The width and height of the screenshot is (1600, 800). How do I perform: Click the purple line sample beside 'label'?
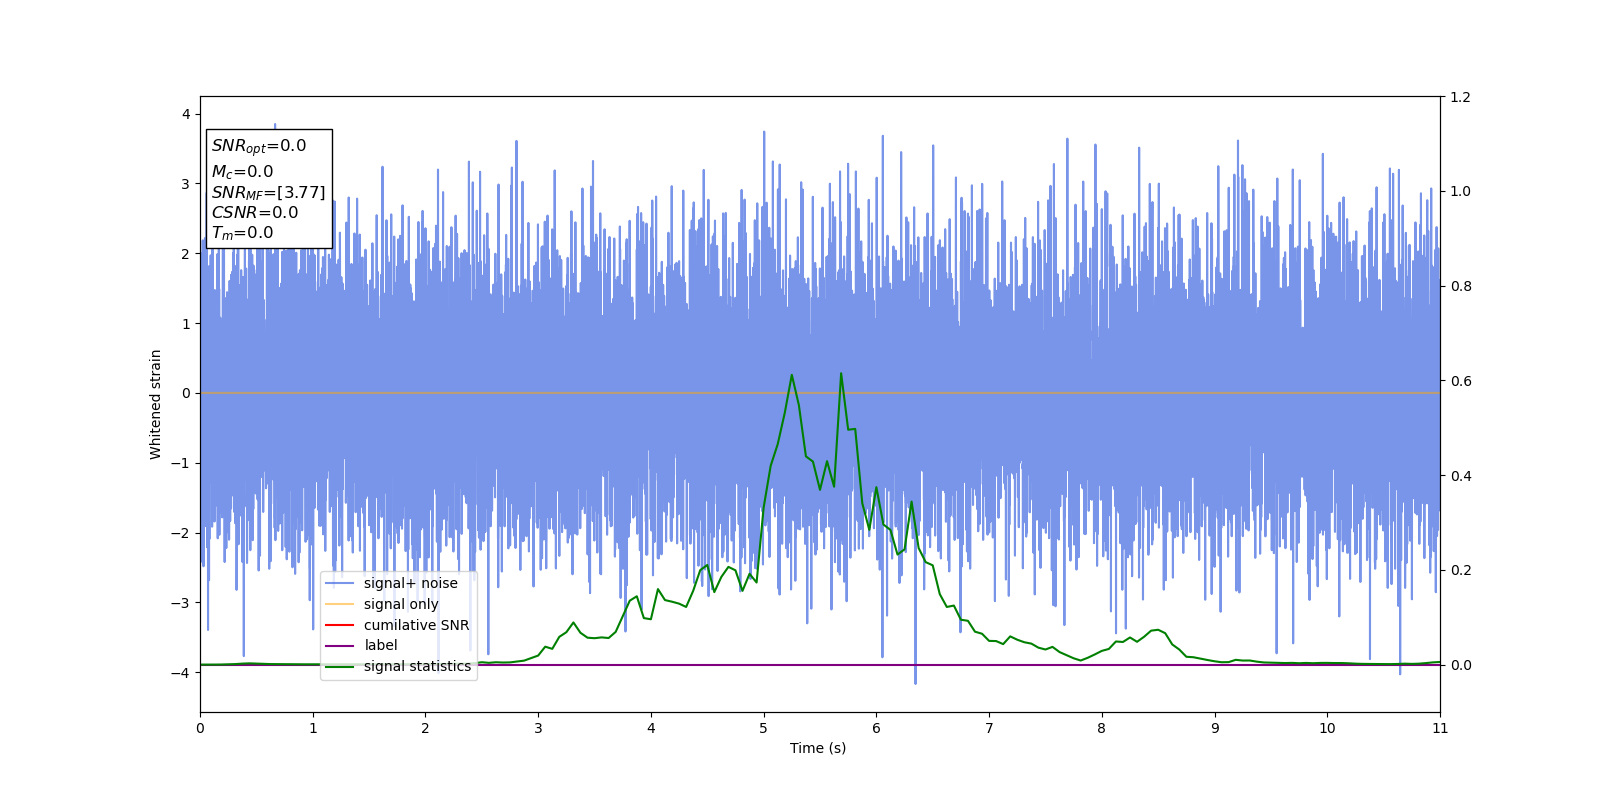coord(340,646)
